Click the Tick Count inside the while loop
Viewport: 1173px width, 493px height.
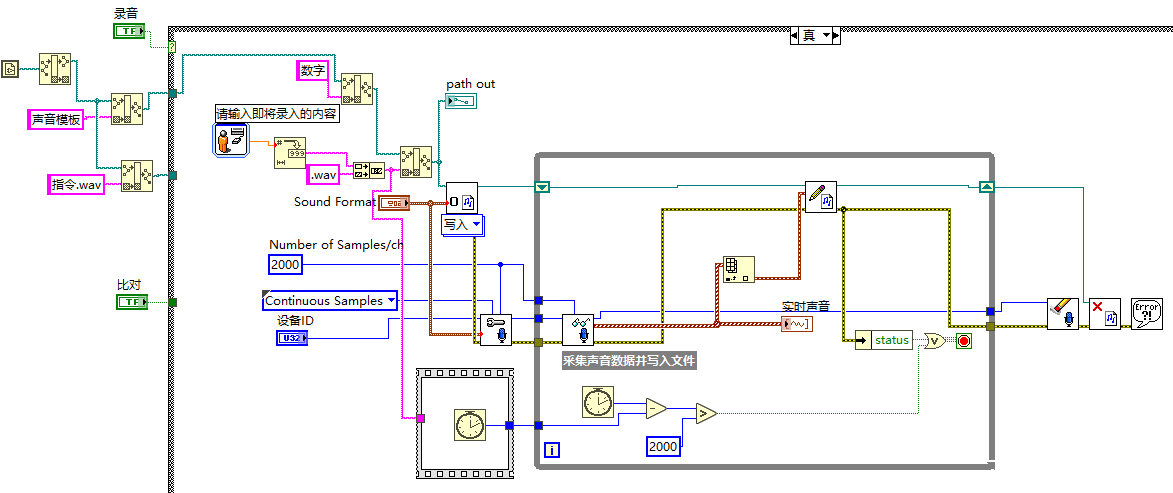point(598,401)
